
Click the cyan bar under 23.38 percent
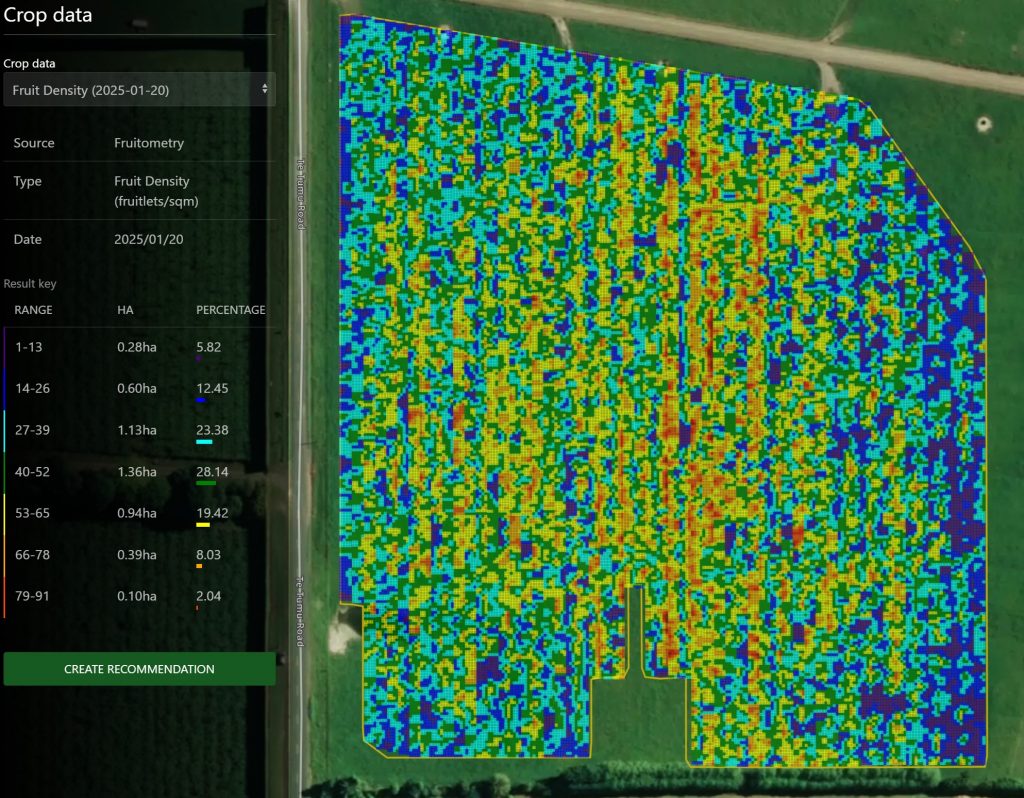click(204, 442)
